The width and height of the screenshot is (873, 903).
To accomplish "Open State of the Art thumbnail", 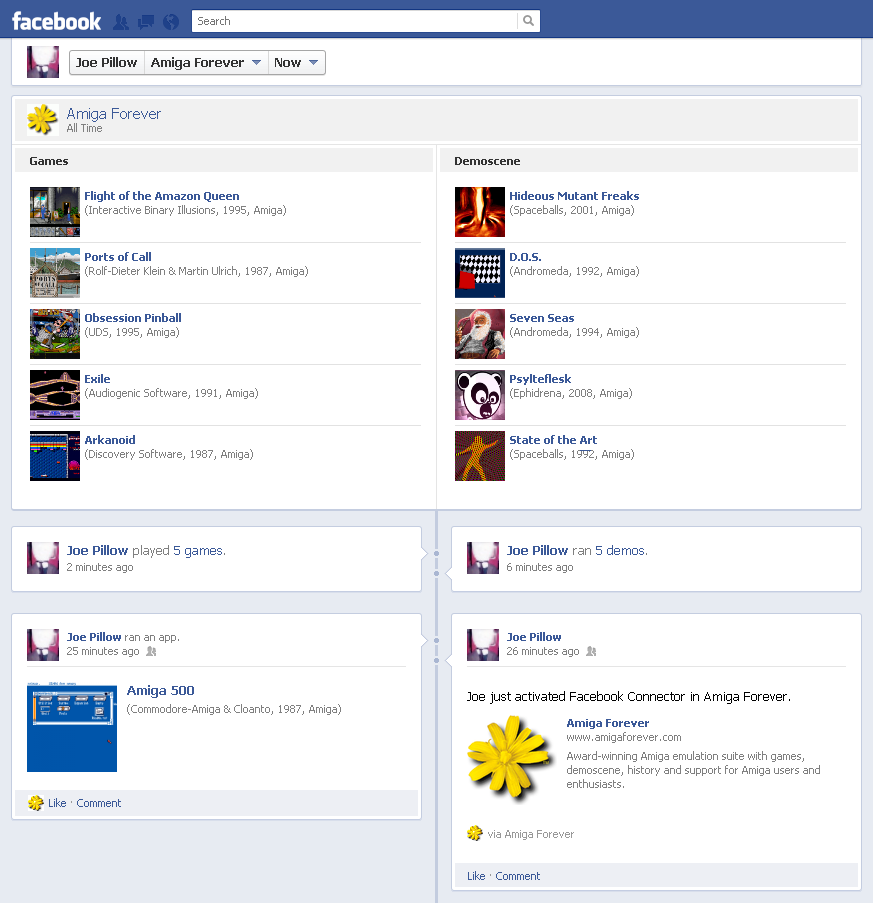I will point(480,456).
